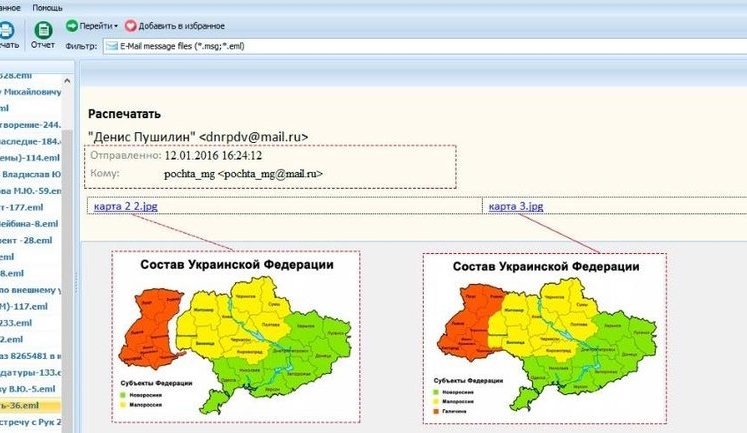Screen dimensions: 747x433
Task: Click Добавить в избранное label
Action: pos(181,26)
